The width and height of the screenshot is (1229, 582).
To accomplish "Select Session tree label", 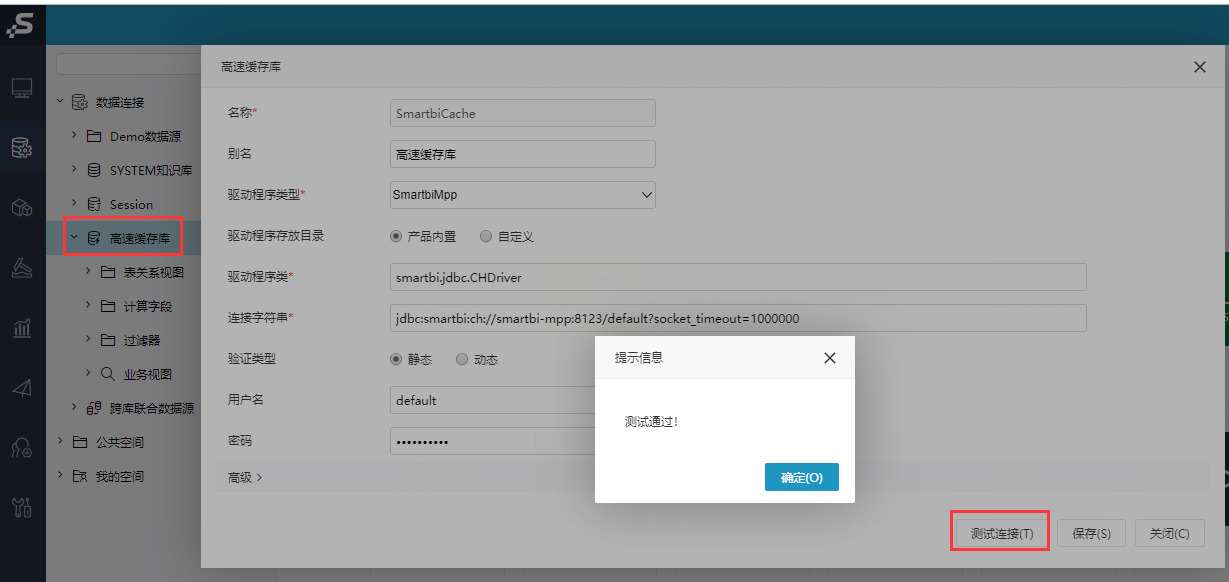I will (131, 204).
